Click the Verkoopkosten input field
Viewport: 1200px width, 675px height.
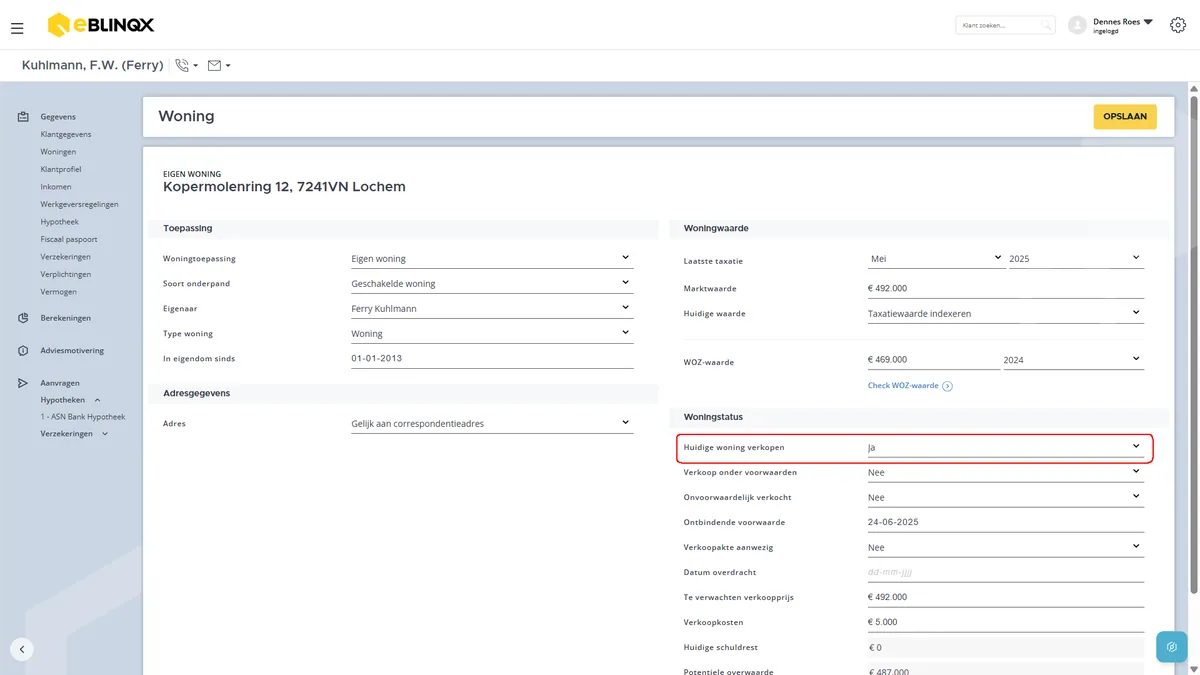[x=1005, y=622]
